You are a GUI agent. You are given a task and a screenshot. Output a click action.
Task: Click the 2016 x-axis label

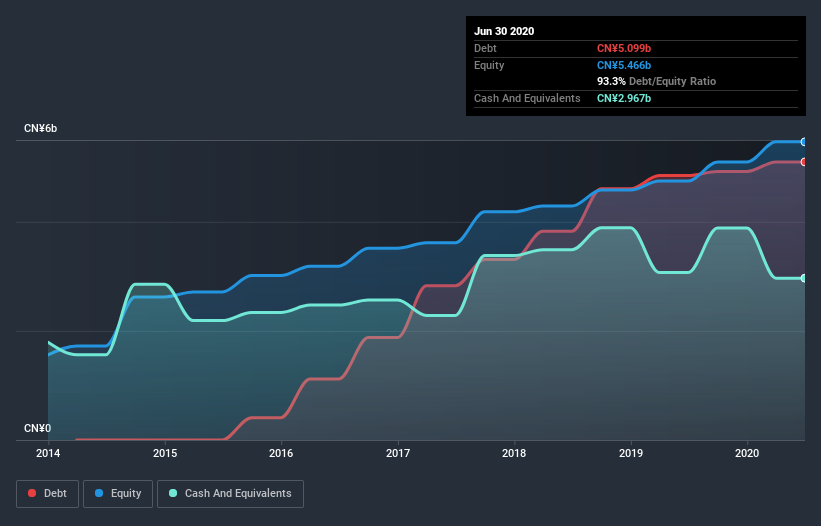click(281, 453)
